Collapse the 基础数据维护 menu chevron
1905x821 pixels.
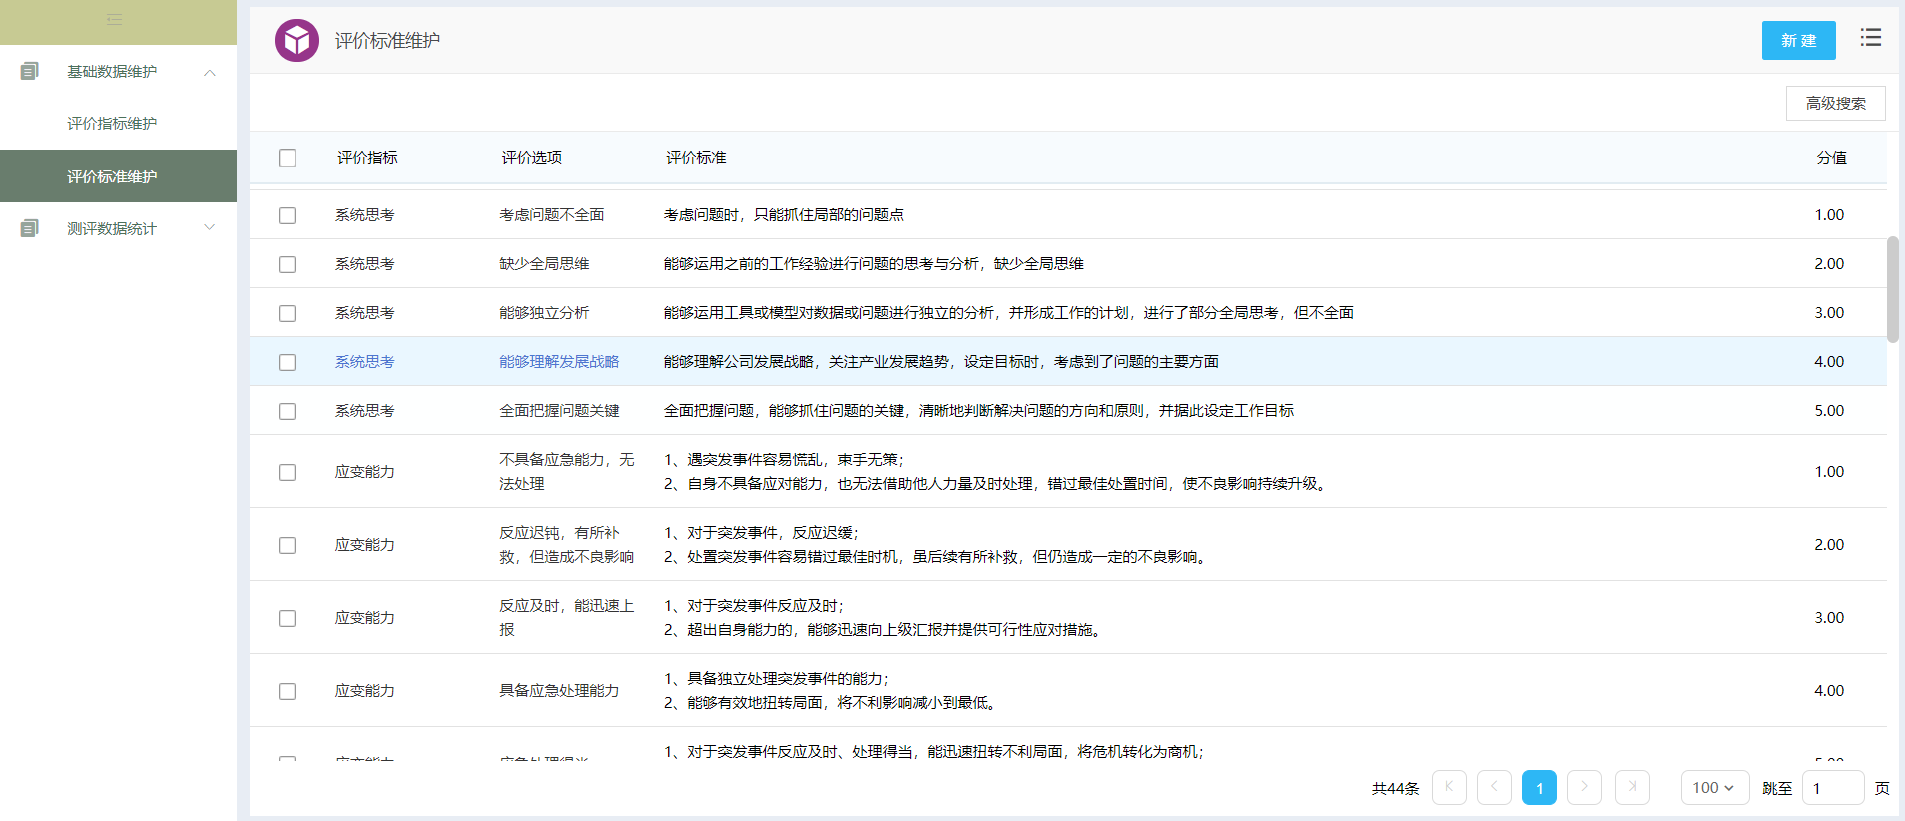point(210,72)
